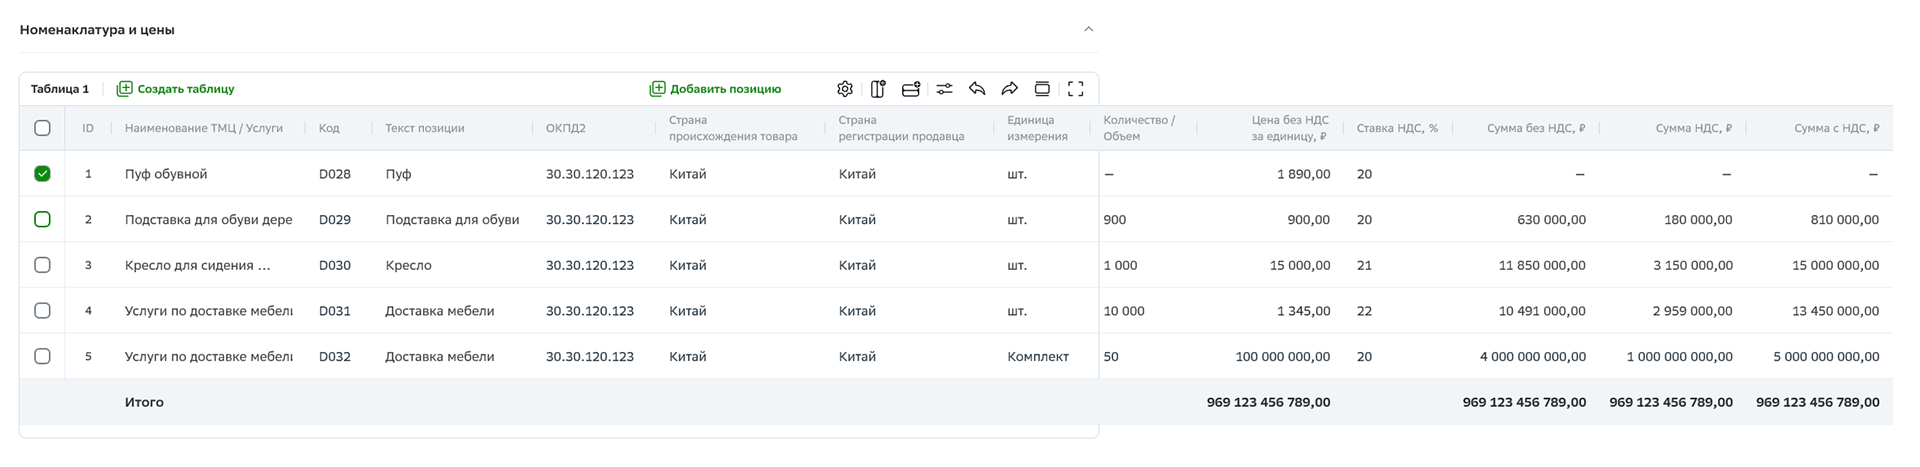Click the undo arrow icon
1920x467 pixels.
coord(977,89)
